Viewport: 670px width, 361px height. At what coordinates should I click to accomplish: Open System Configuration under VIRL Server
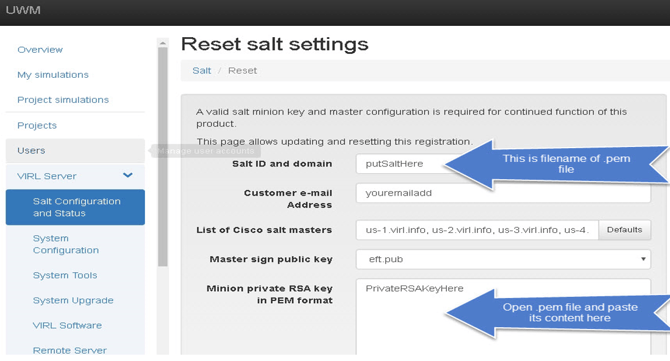pos(66,244)
